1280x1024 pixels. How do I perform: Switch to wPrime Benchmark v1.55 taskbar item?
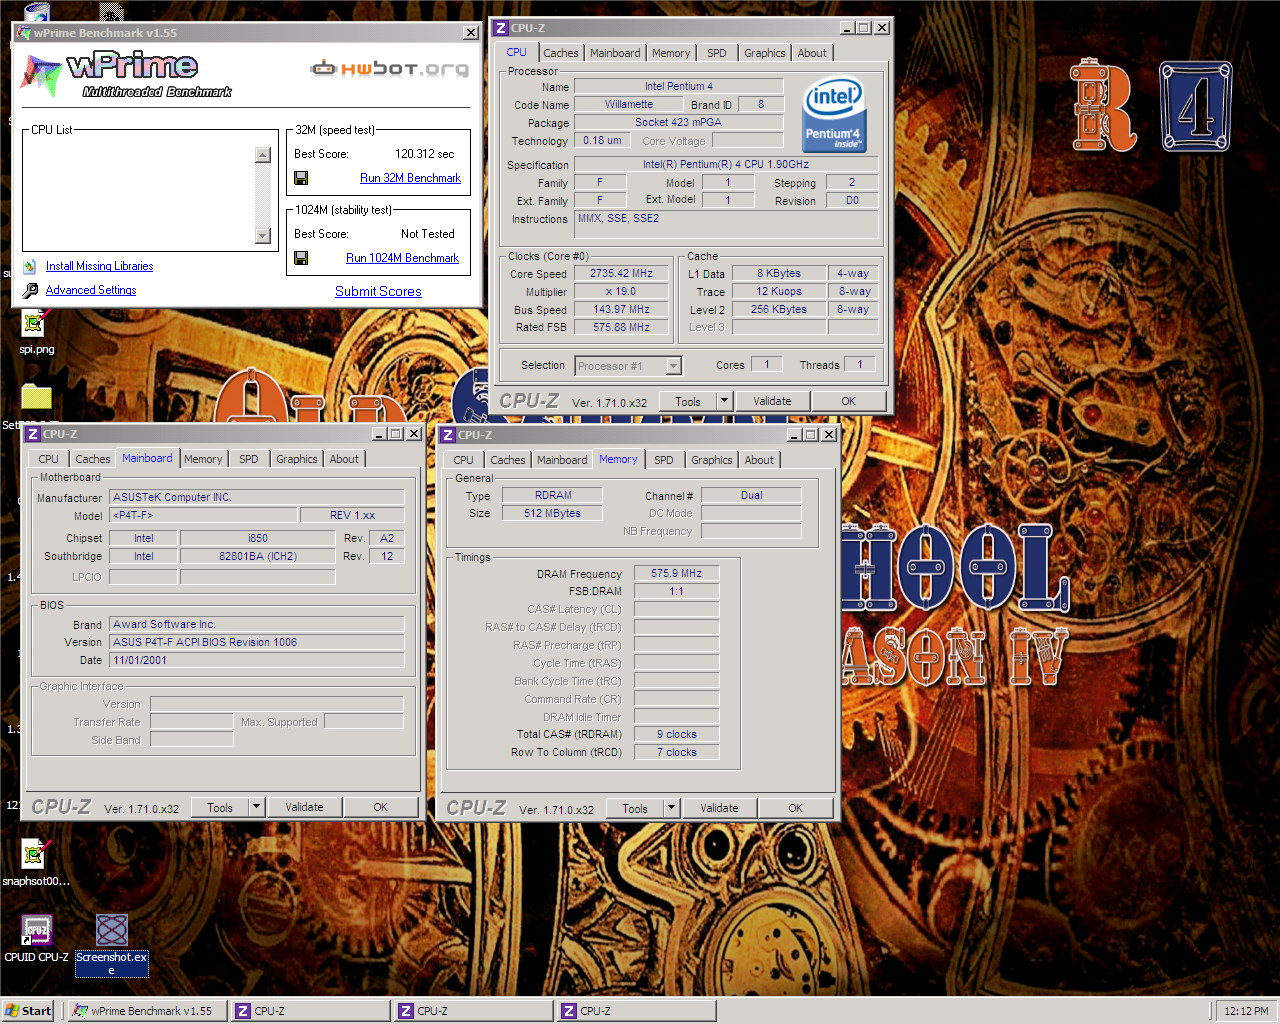(x=148, y=1011)
